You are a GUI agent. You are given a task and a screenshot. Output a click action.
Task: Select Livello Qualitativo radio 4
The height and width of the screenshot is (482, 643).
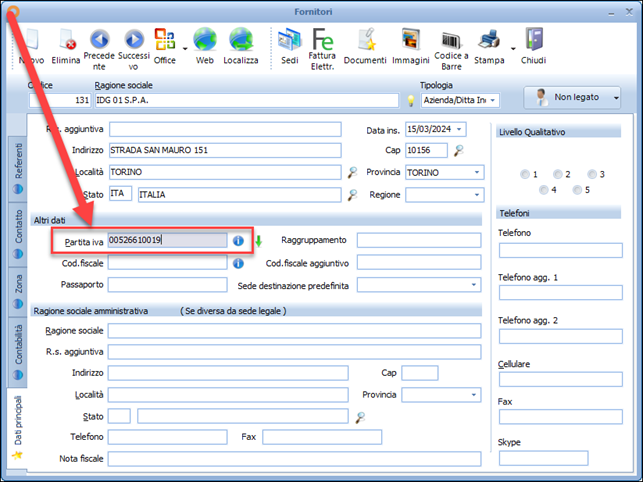pos(544,190)
